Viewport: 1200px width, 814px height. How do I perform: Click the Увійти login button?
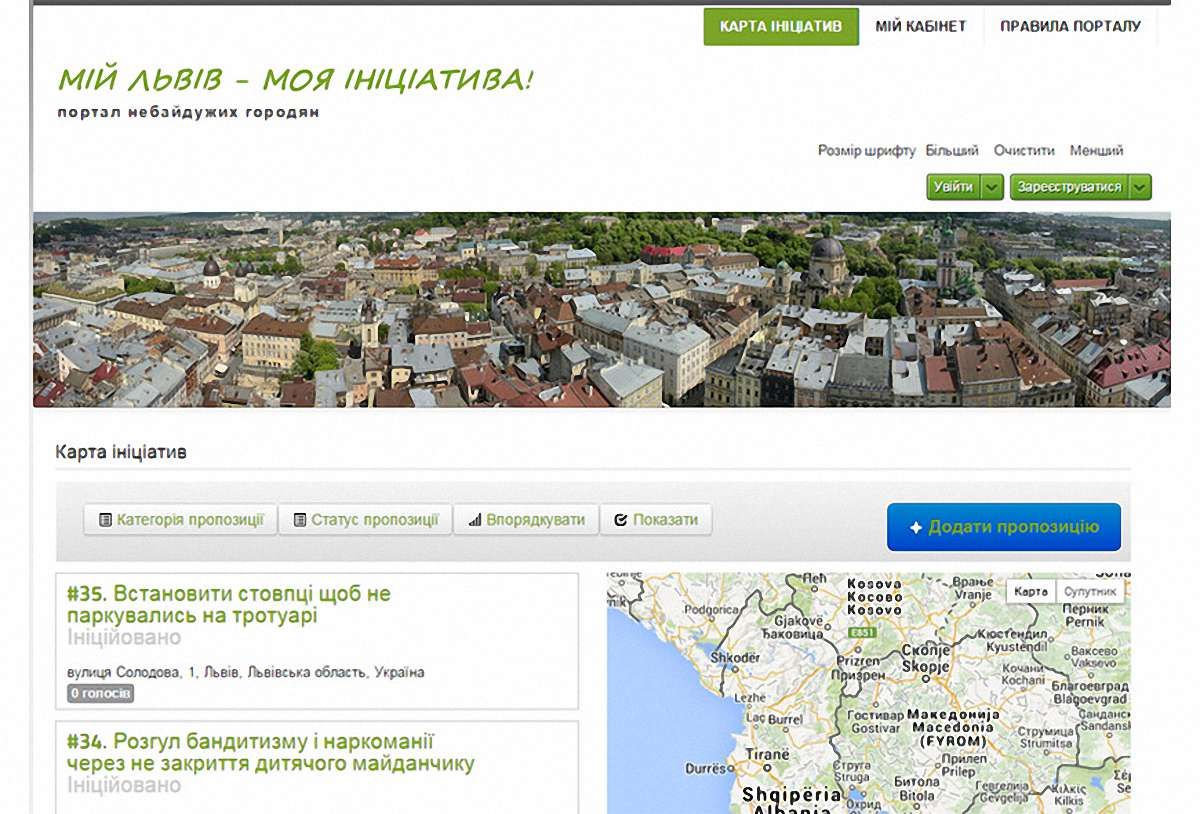(x=954, y=187)
